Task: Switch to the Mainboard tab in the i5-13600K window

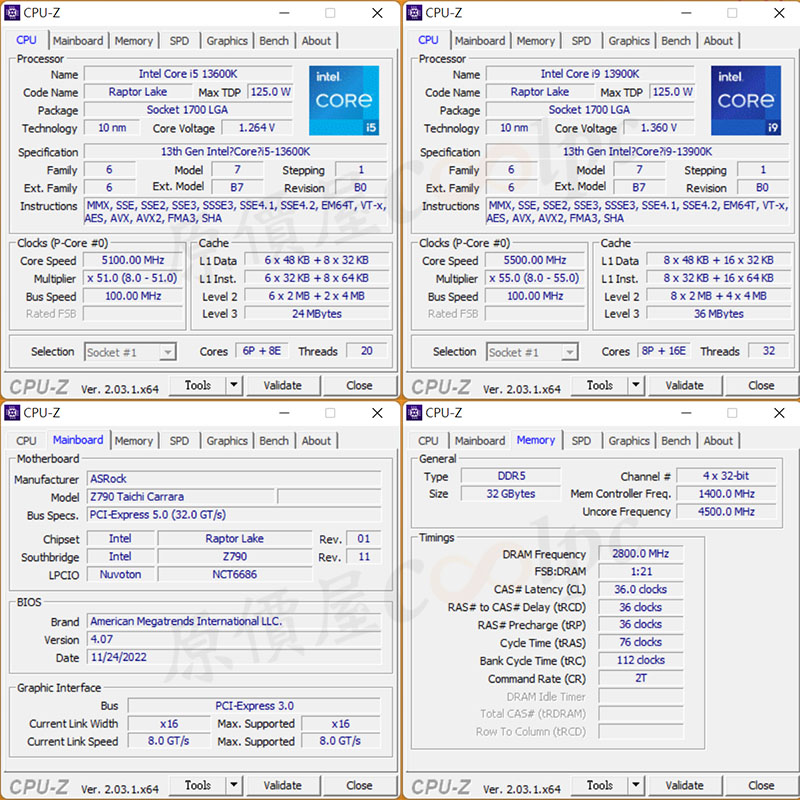Action: coord(78,41)
